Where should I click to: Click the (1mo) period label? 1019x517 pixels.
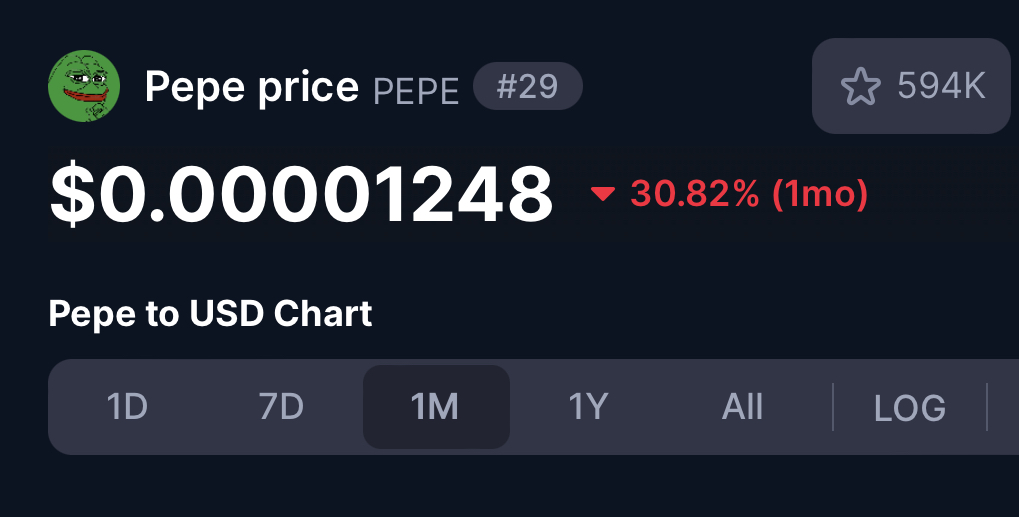click(820, 194)
